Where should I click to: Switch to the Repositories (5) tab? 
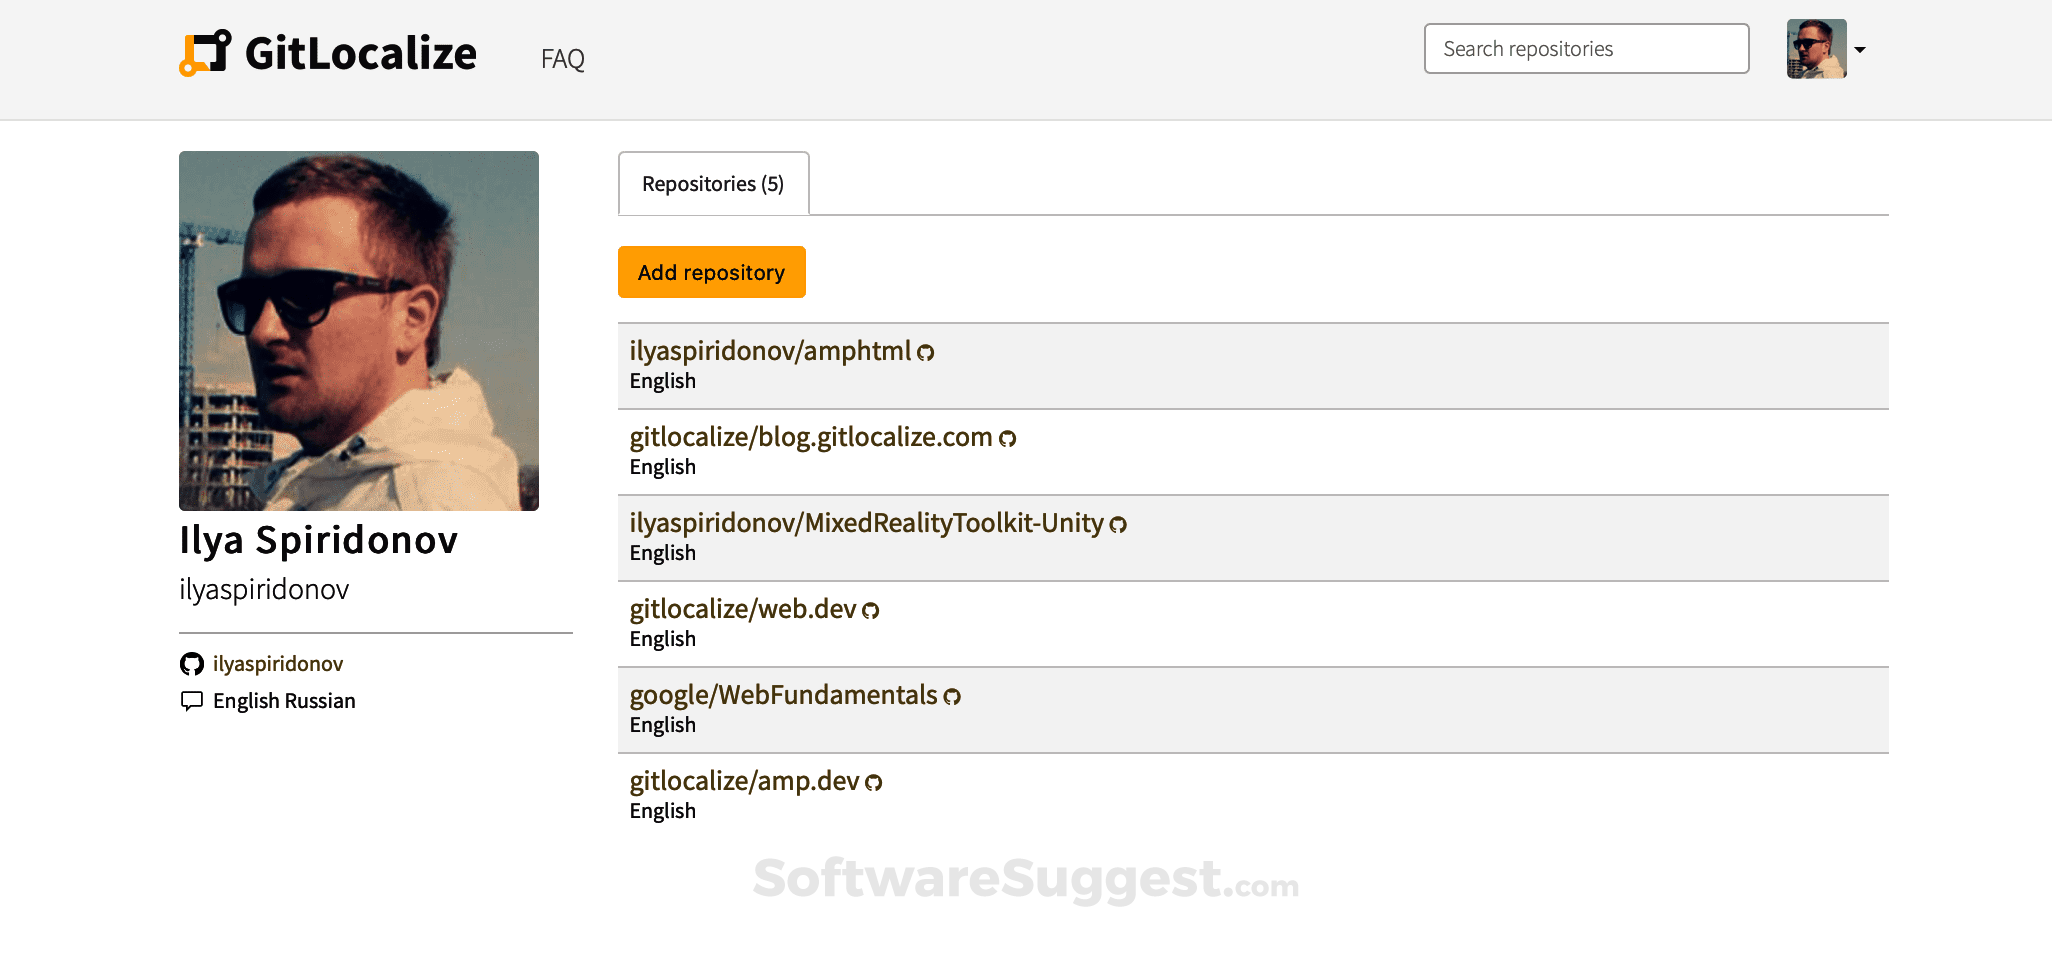coord(713,183)
